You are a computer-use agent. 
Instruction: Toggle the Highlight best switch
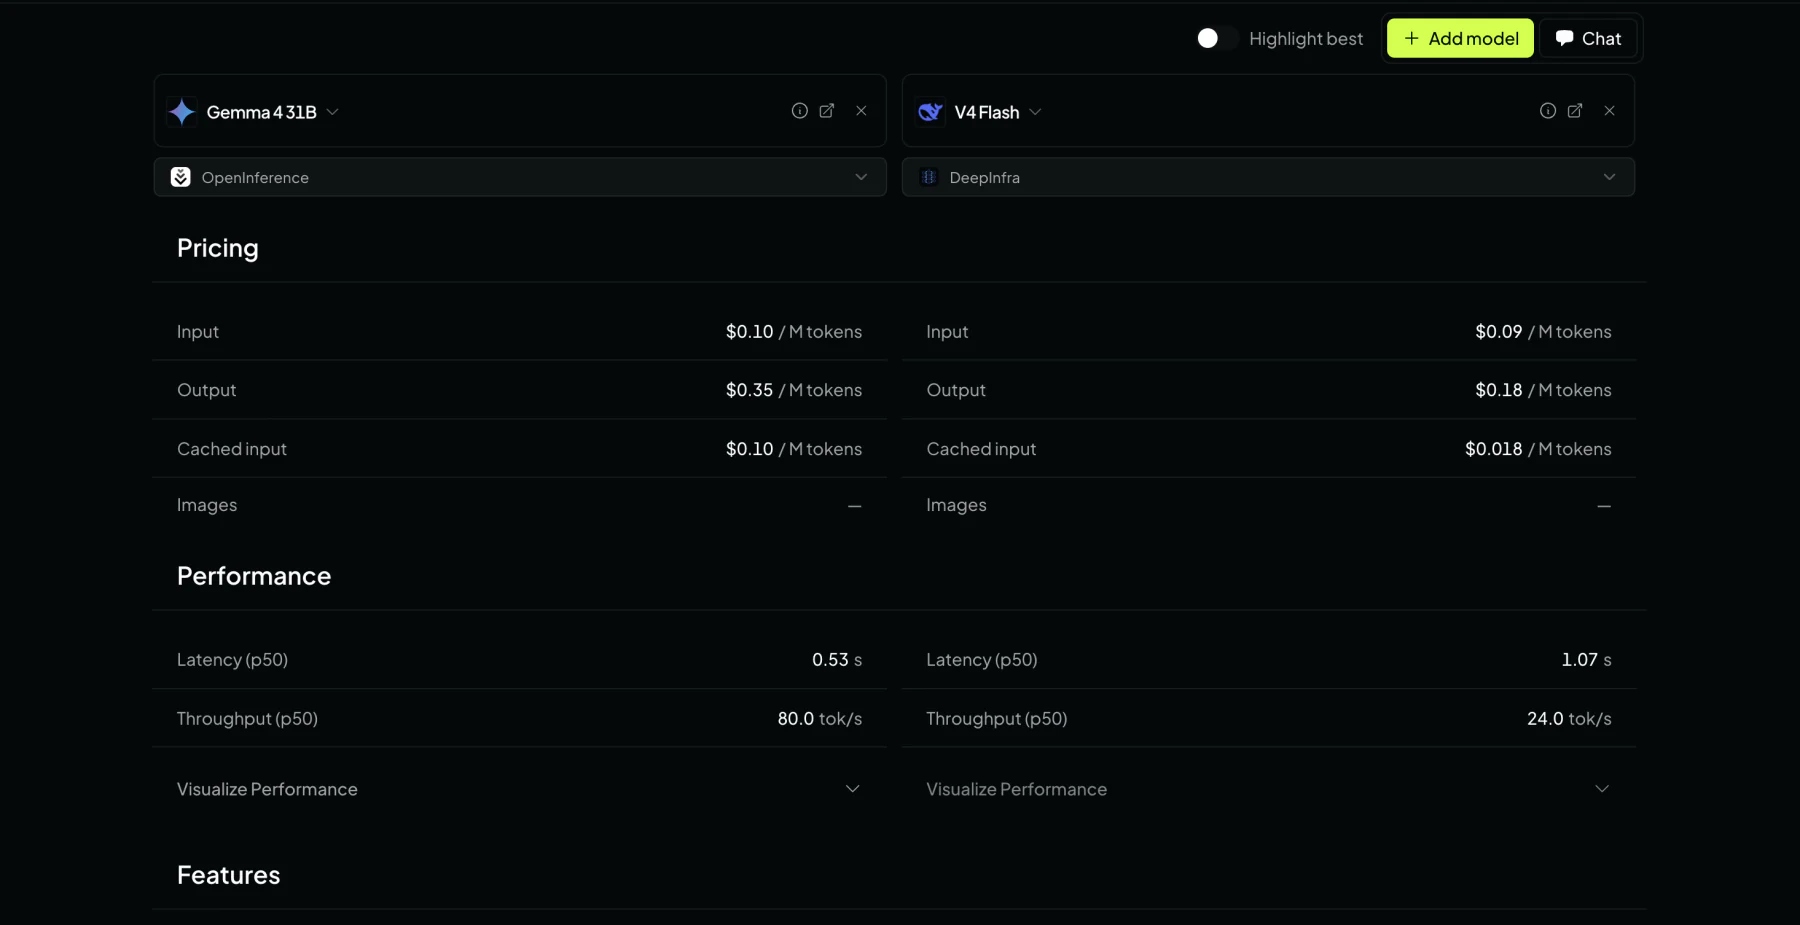coord(1217,38)
